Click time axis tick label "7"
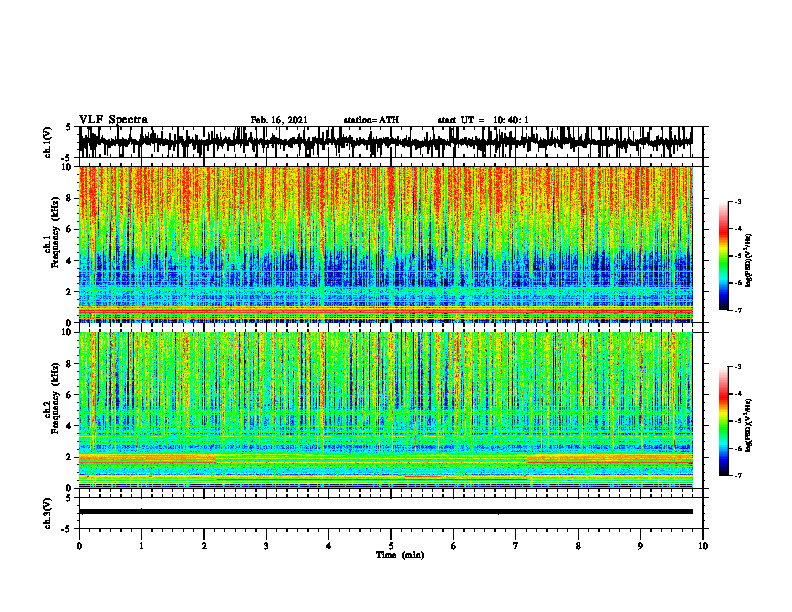This screenshot has width=792, height=612. coord(516,546)
